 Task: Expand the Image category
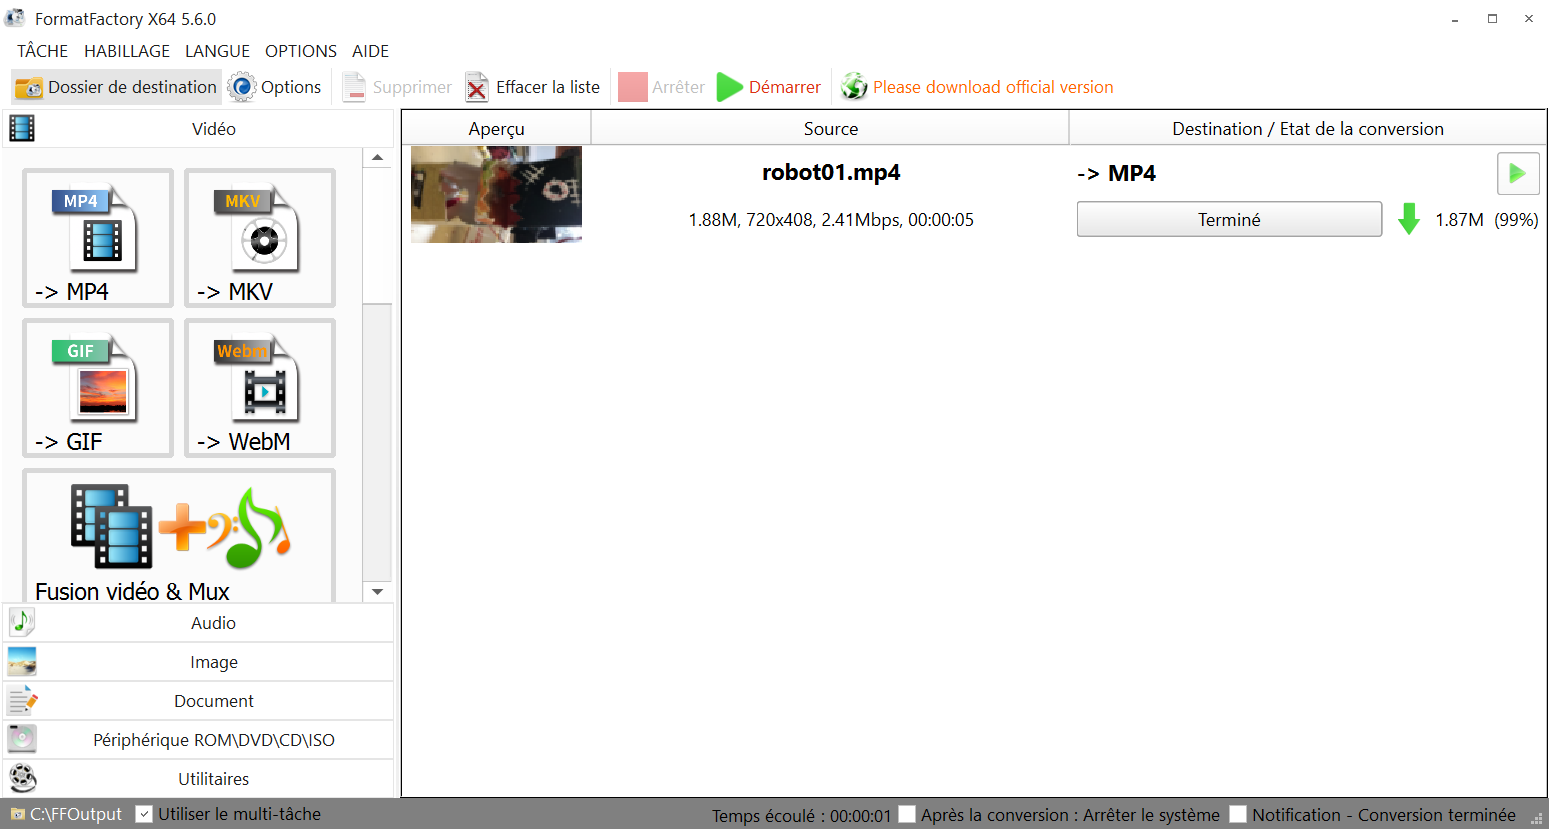pyautogui.click(x=198, y=662)
